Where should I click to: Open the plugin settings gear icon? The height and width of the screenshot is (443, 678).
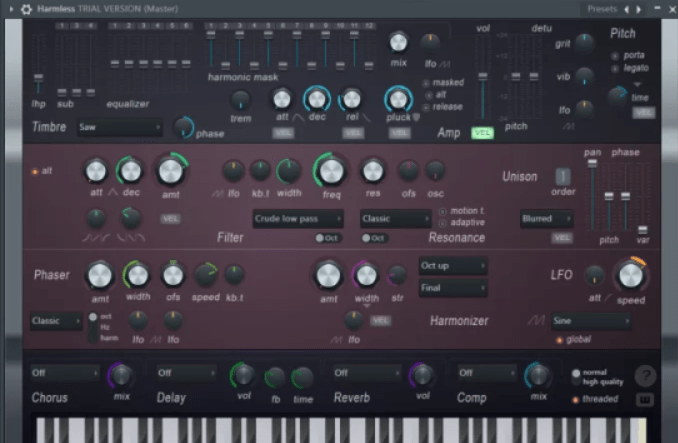coord(26,9)
